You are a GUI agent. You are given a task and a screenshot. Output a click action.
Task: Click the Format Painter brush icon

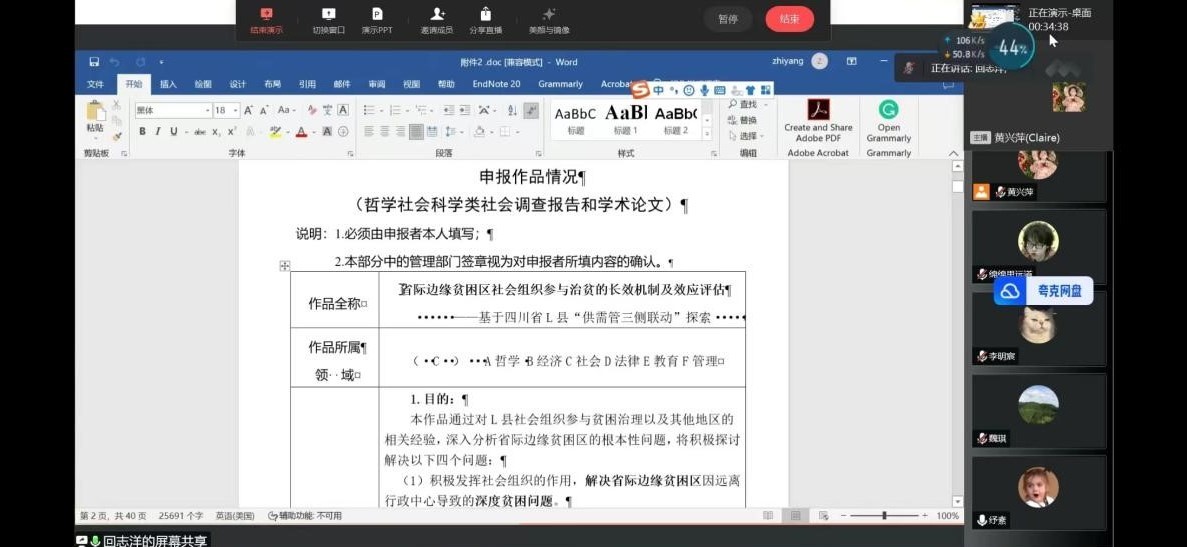pyautogui.click(x=117, y=136)
